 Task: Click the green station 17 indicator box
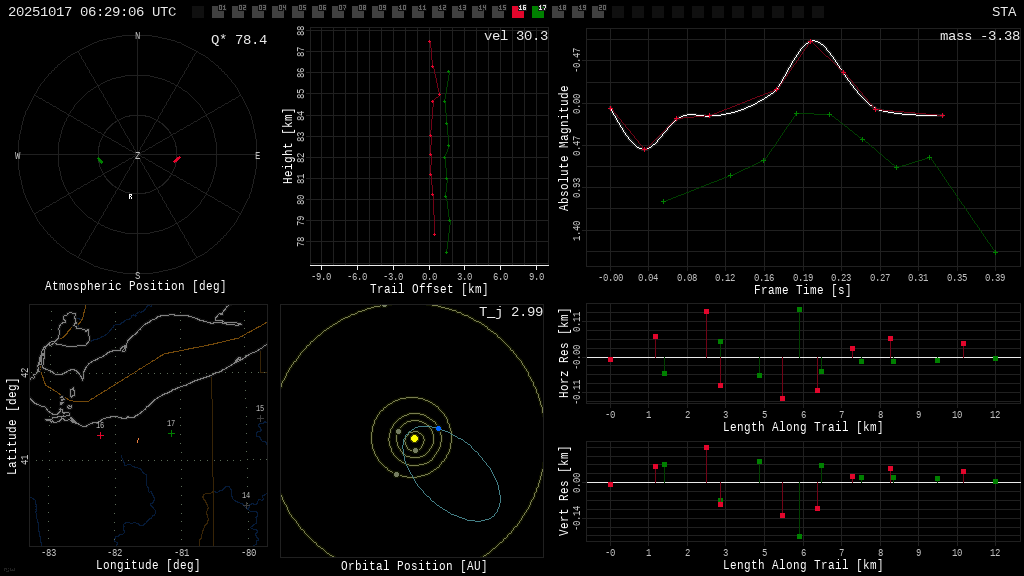click(x=538, y=12)
